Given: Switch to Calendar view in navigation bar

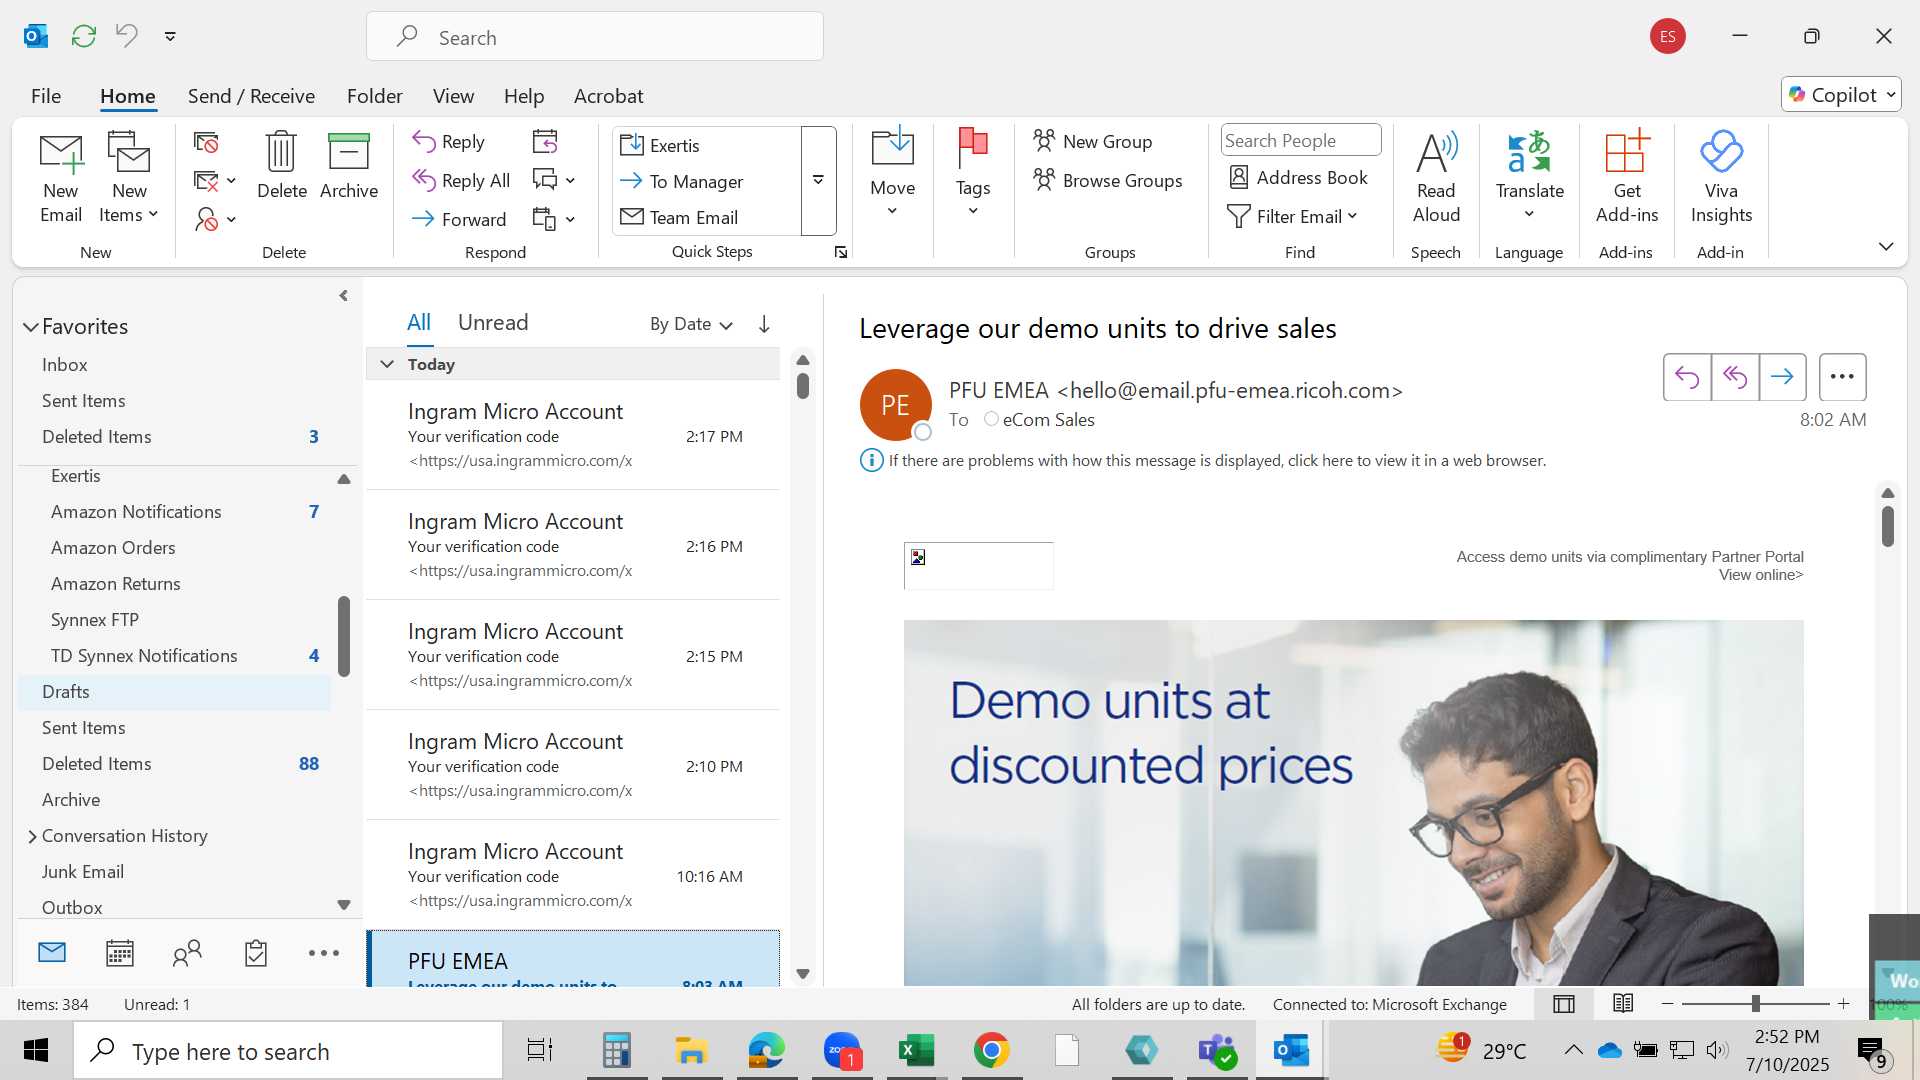Looking at the screenshot, I should 120,953.
